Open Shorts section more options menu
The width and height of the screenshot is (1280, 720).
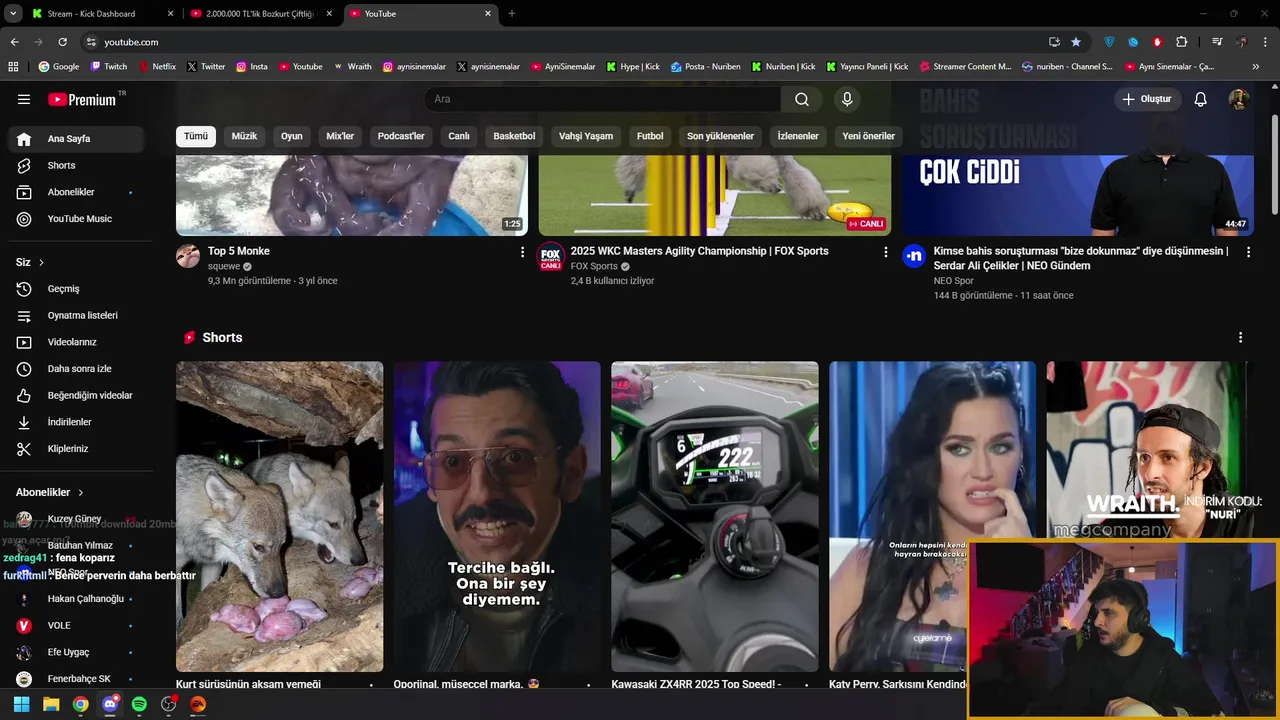click(x=1240, y=338)
